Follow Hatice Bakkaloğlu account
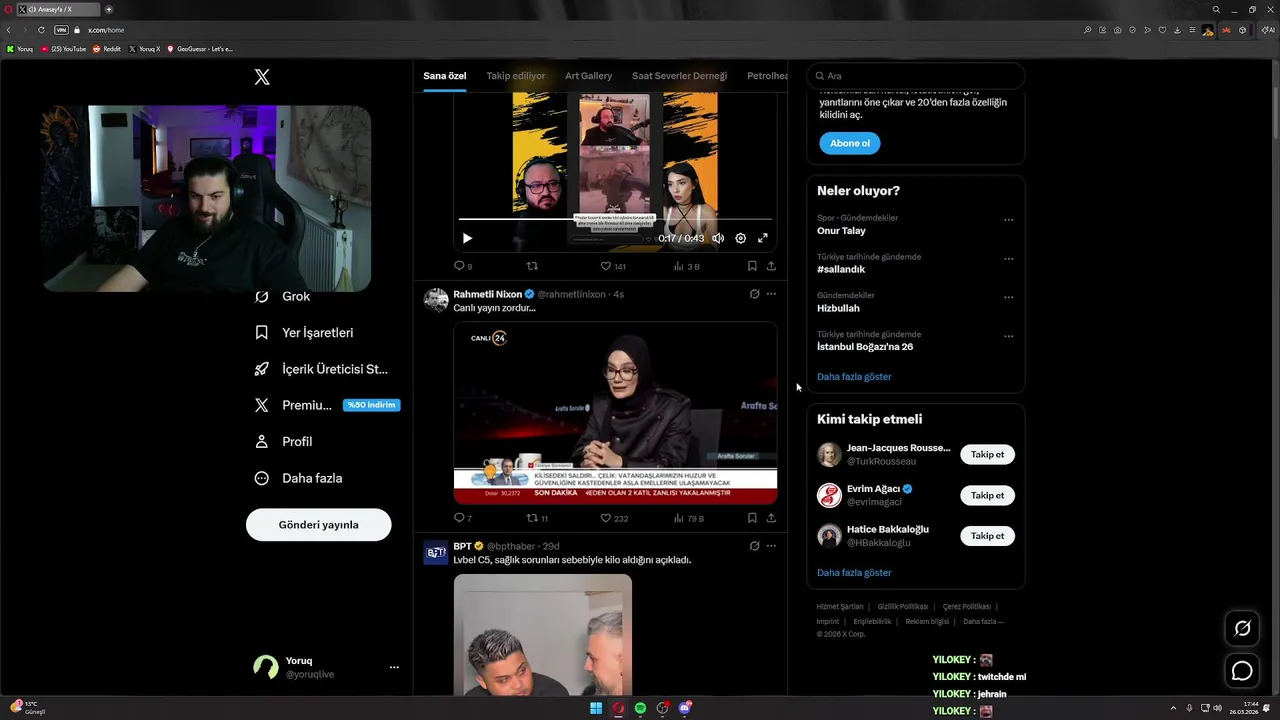 click(987, 536)
